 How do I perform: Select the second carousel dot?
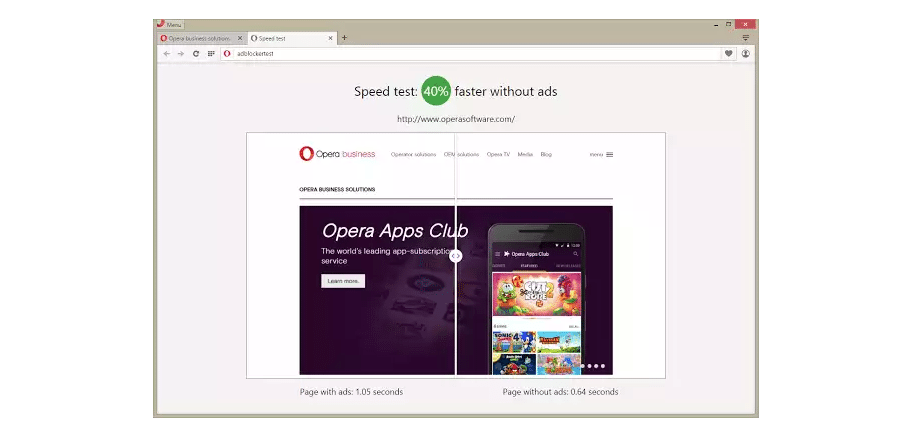coord(589,366)
